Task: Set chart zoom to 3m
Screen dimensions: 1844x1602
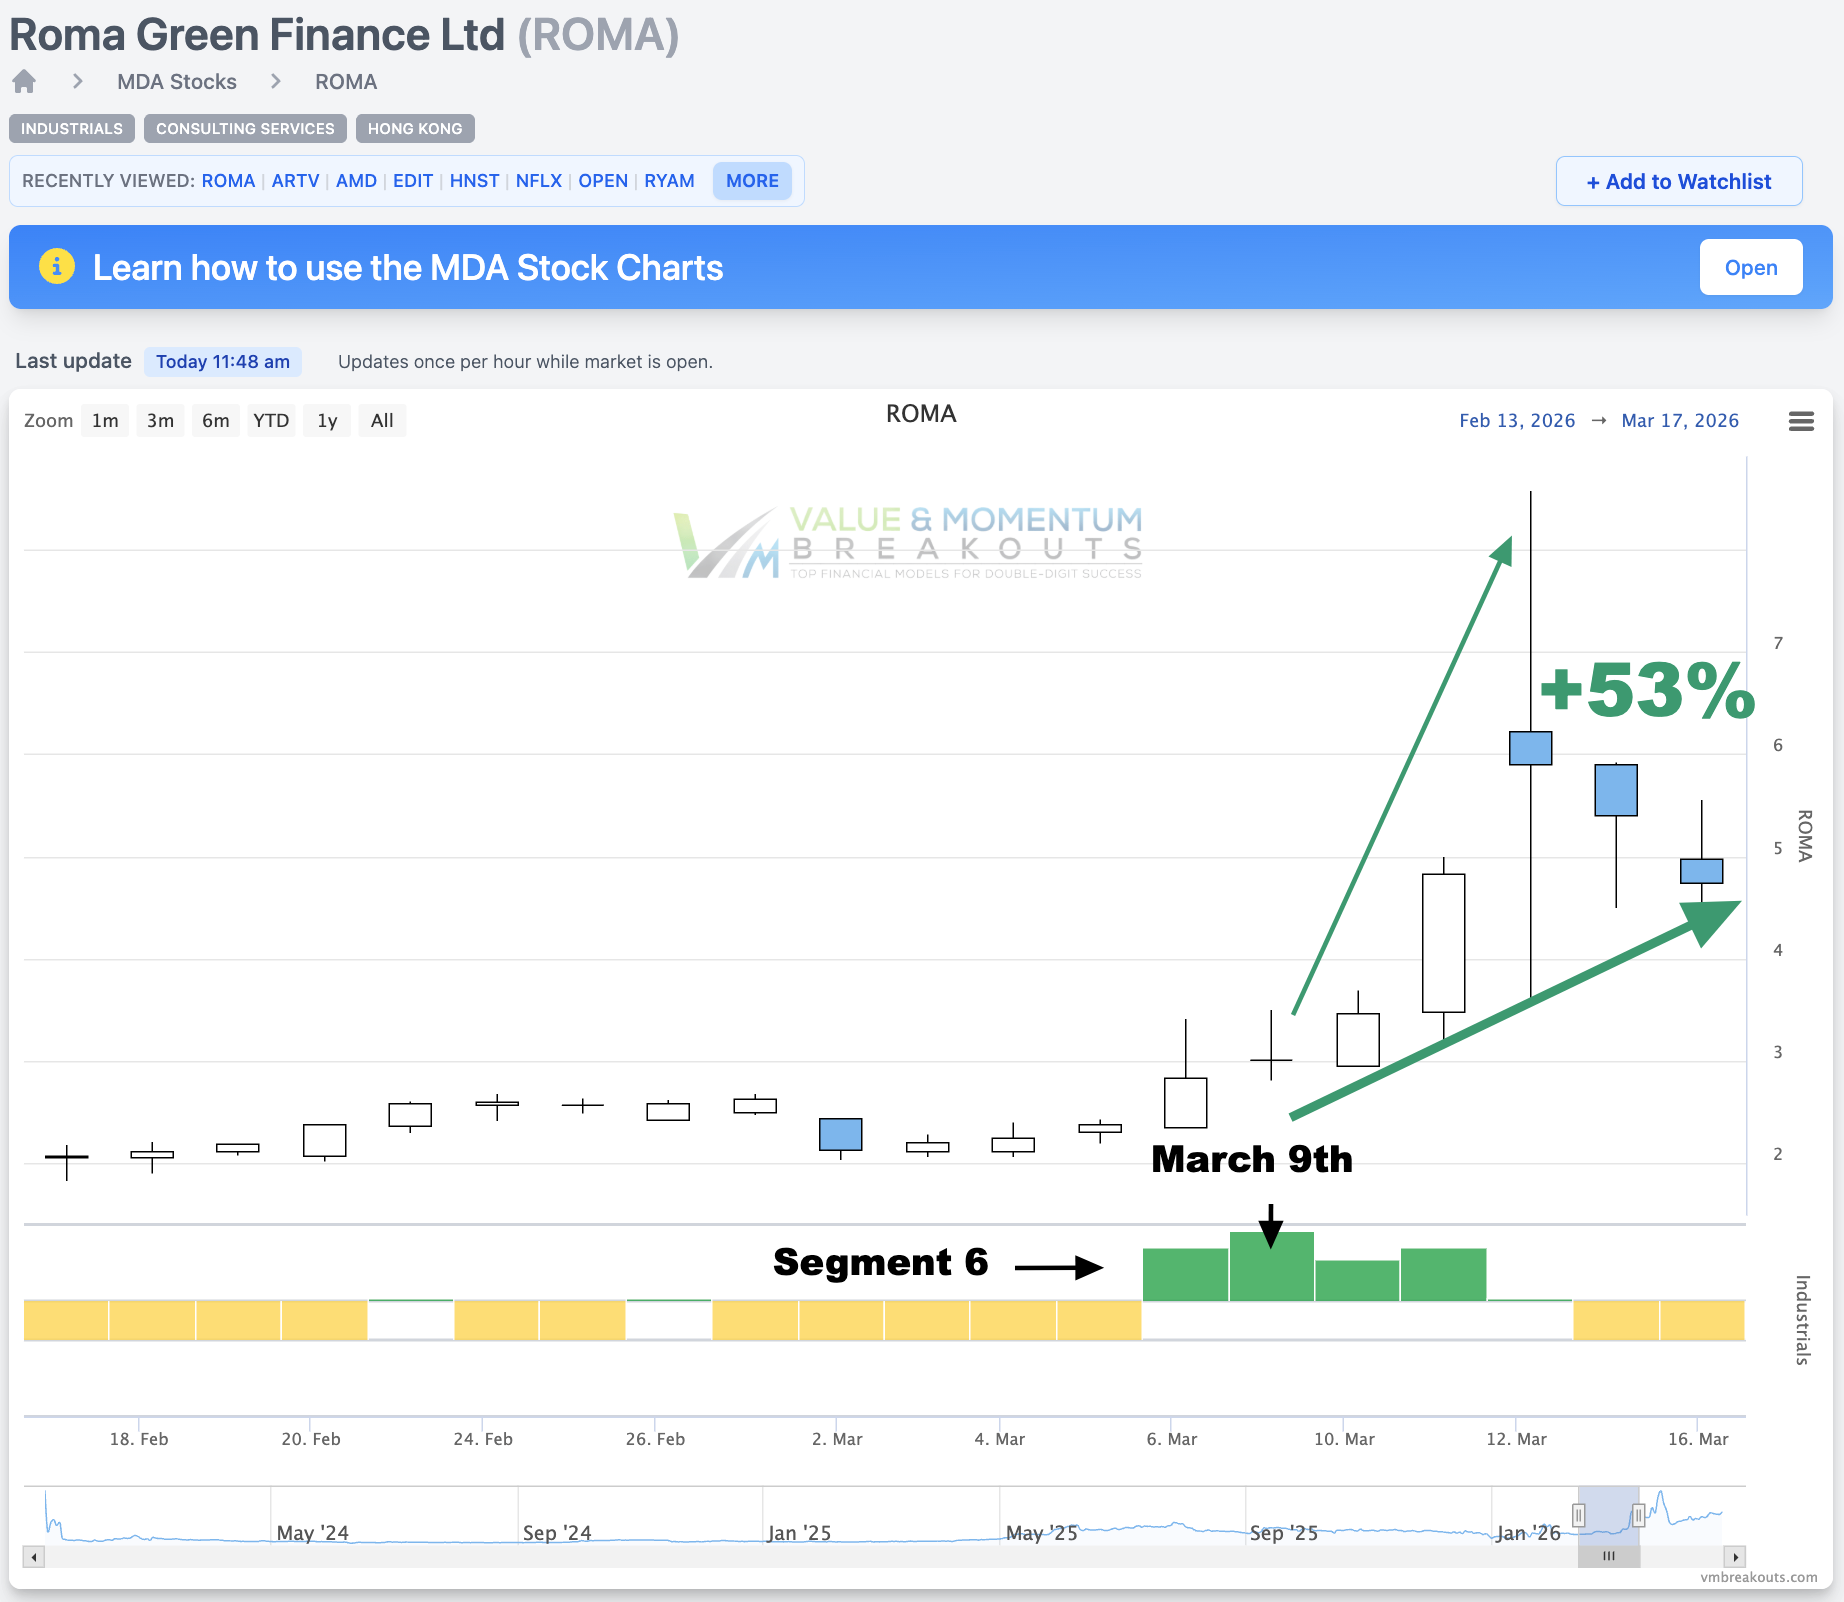Action: coord(160,421)
